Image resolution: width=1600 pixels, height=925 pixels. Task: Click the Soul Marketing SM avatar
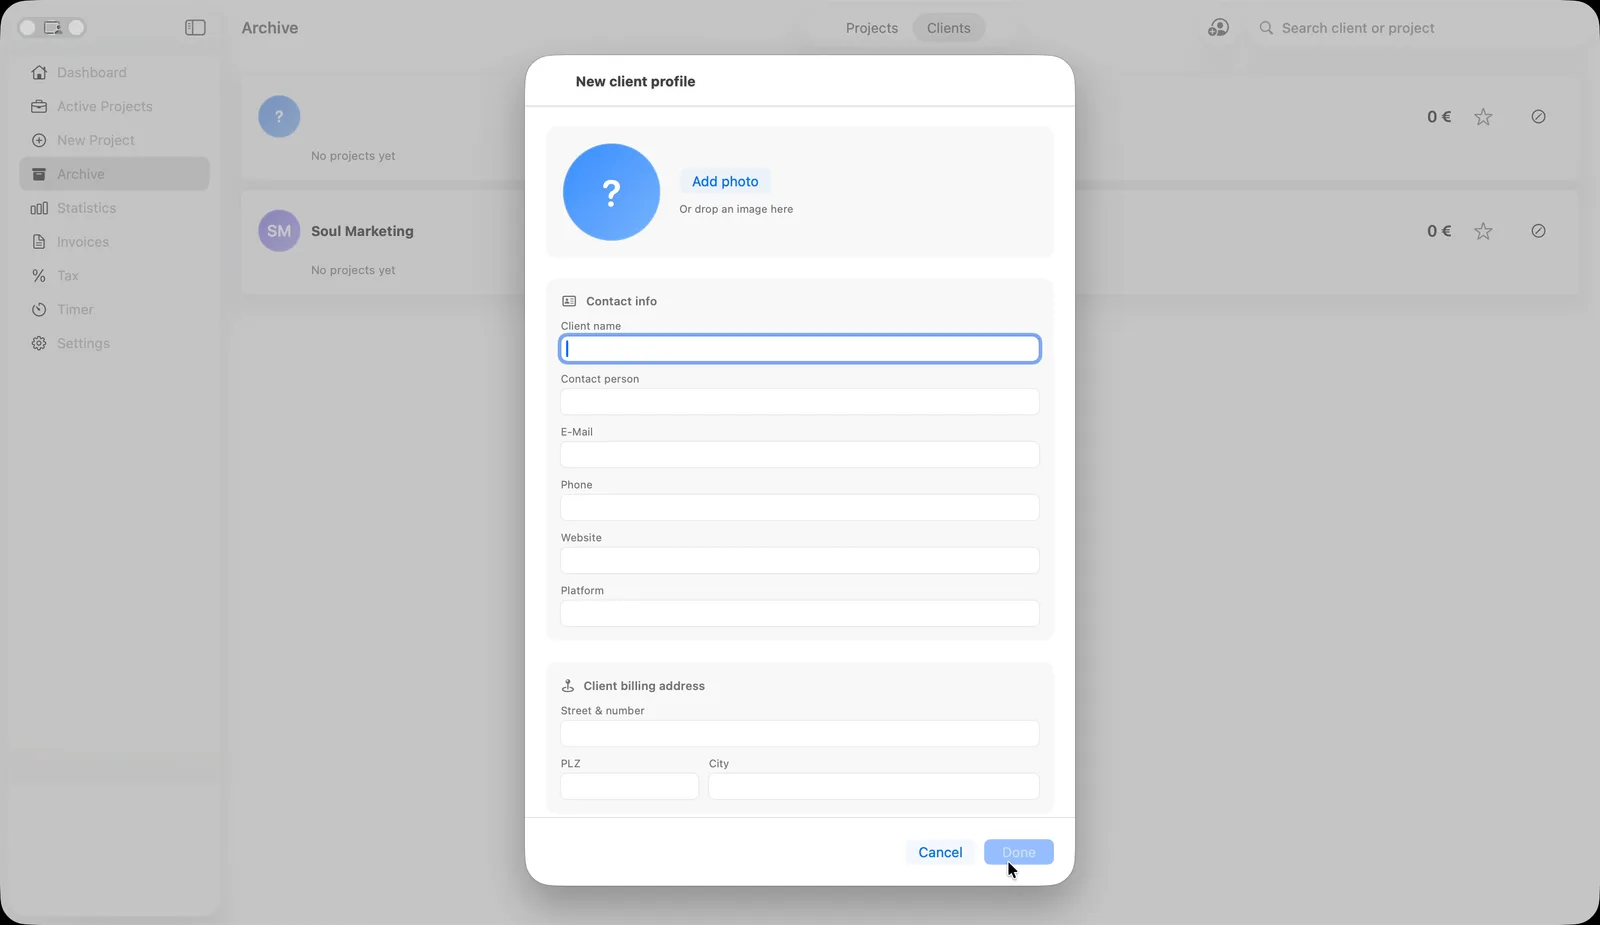point(279,231)
